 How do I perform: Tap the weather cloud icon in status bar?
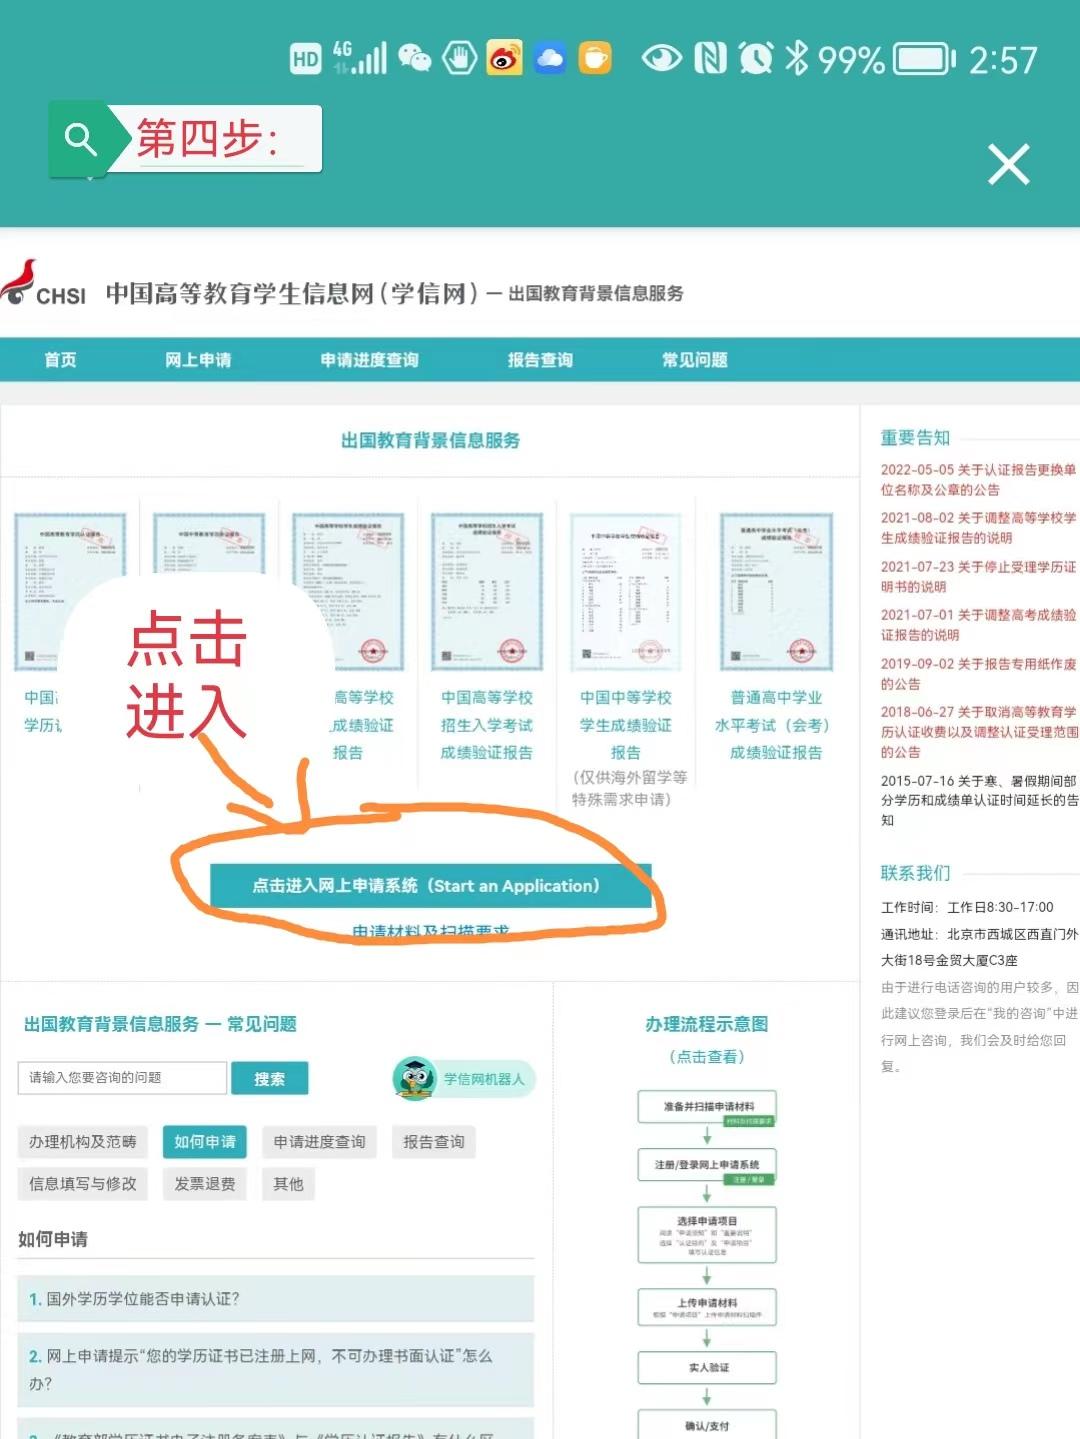coord(549,59)
